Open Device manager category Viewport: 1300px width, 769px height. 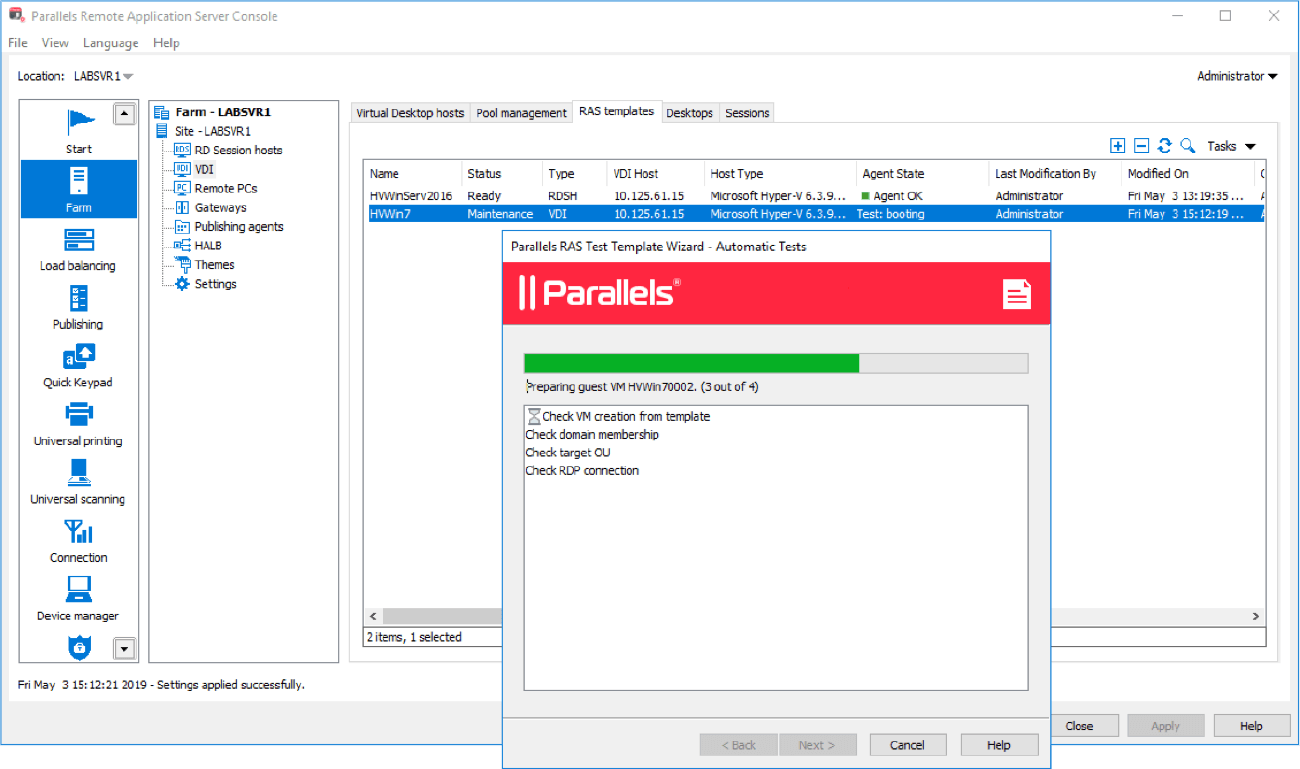78,599
